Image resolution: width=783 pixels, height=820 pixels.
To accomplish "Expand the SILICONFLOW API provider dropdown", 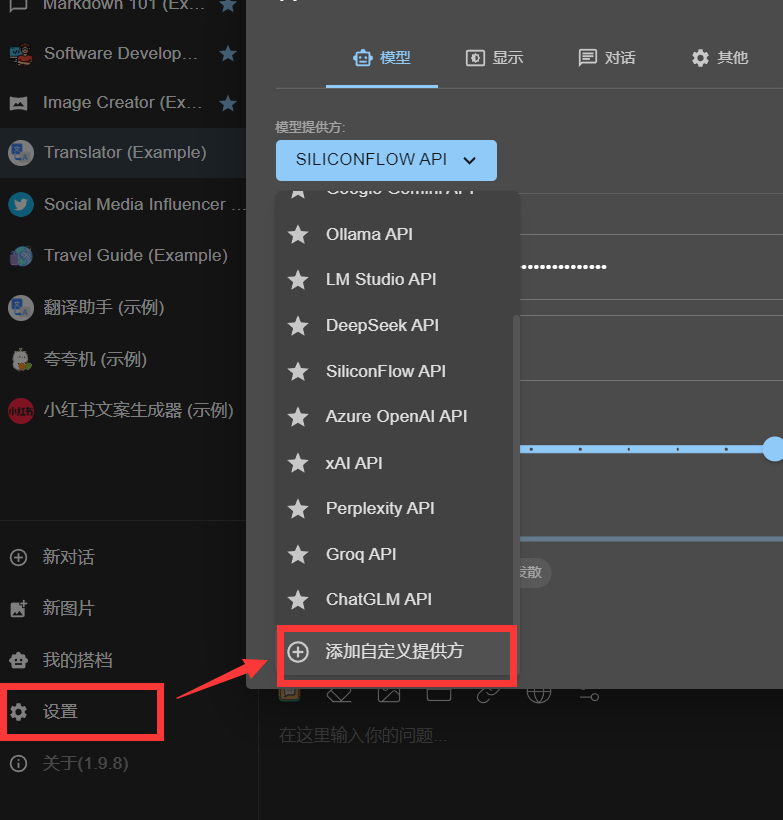I will [386, 160].
